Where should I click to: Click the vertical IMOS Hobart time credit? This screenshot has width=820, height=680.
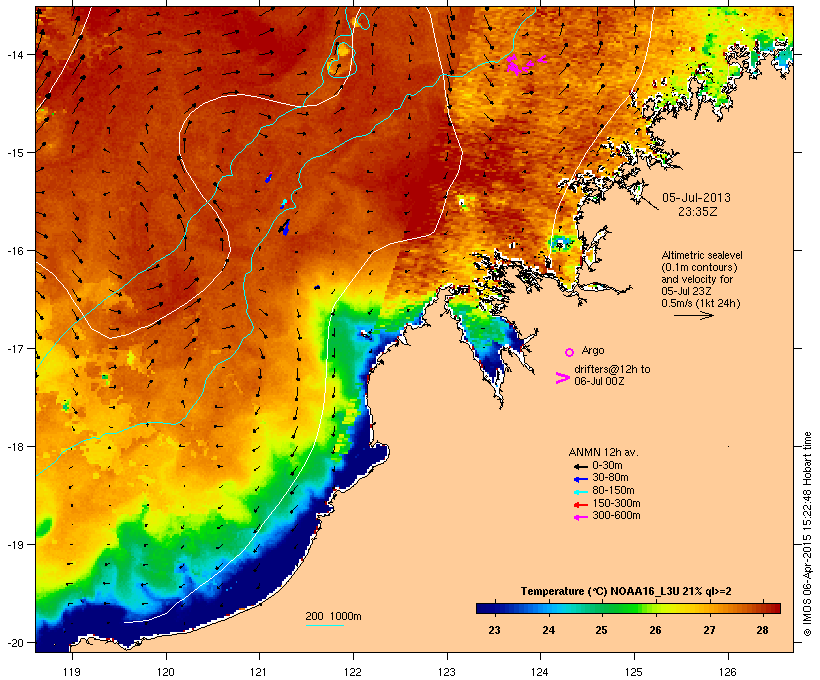point(807,535)
